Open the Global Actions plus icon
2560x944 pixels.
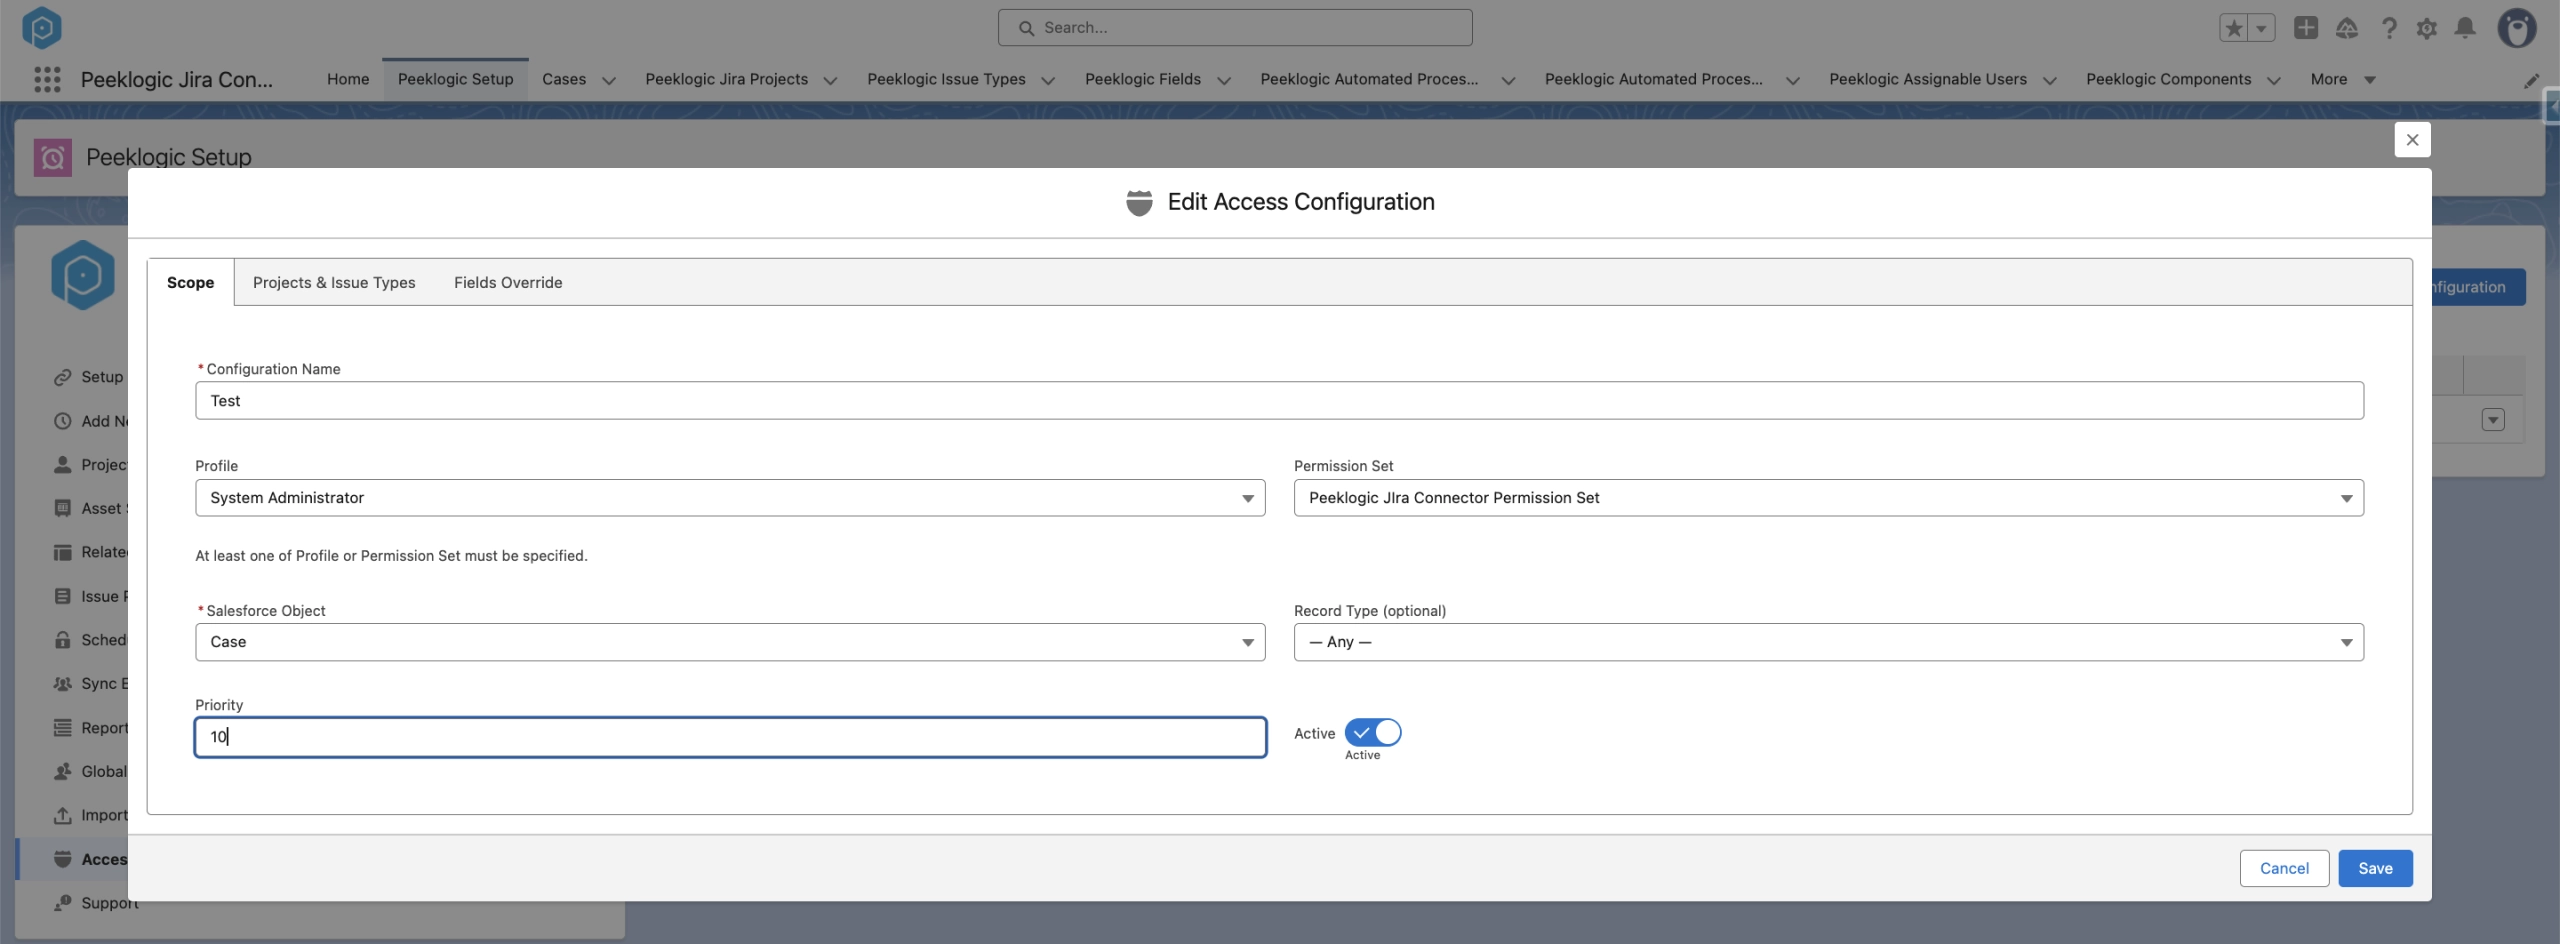coord(2306,28)
